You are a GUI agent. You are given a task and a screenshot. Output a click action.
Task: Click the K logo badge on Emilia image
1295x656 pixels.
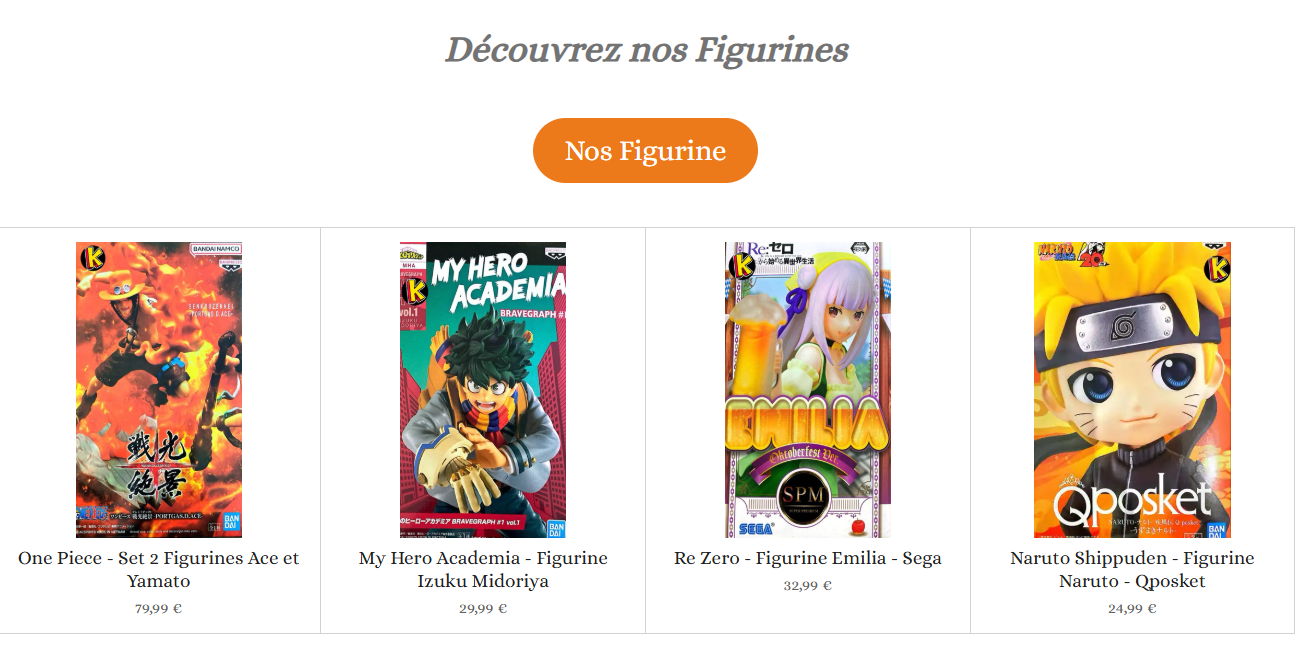click(743, 266)
